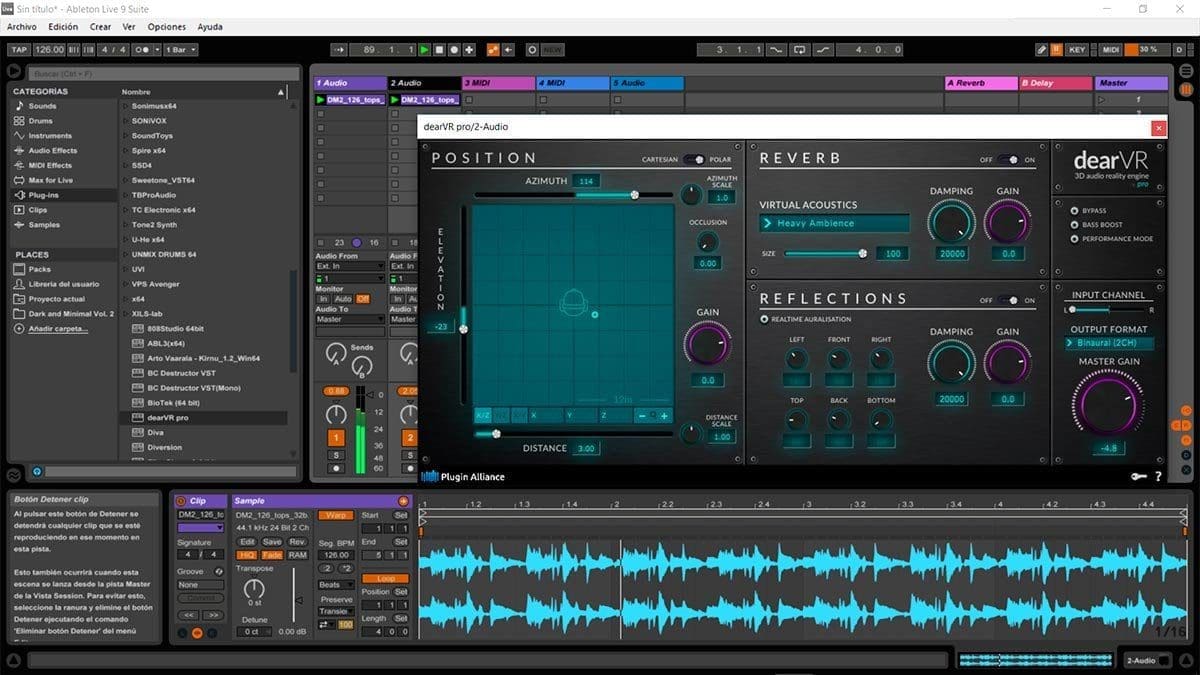Image resolution: width=1200 pixels, height=675 pixels.
Task: Launch clip in the 1 Audio track
Action: 320,100
